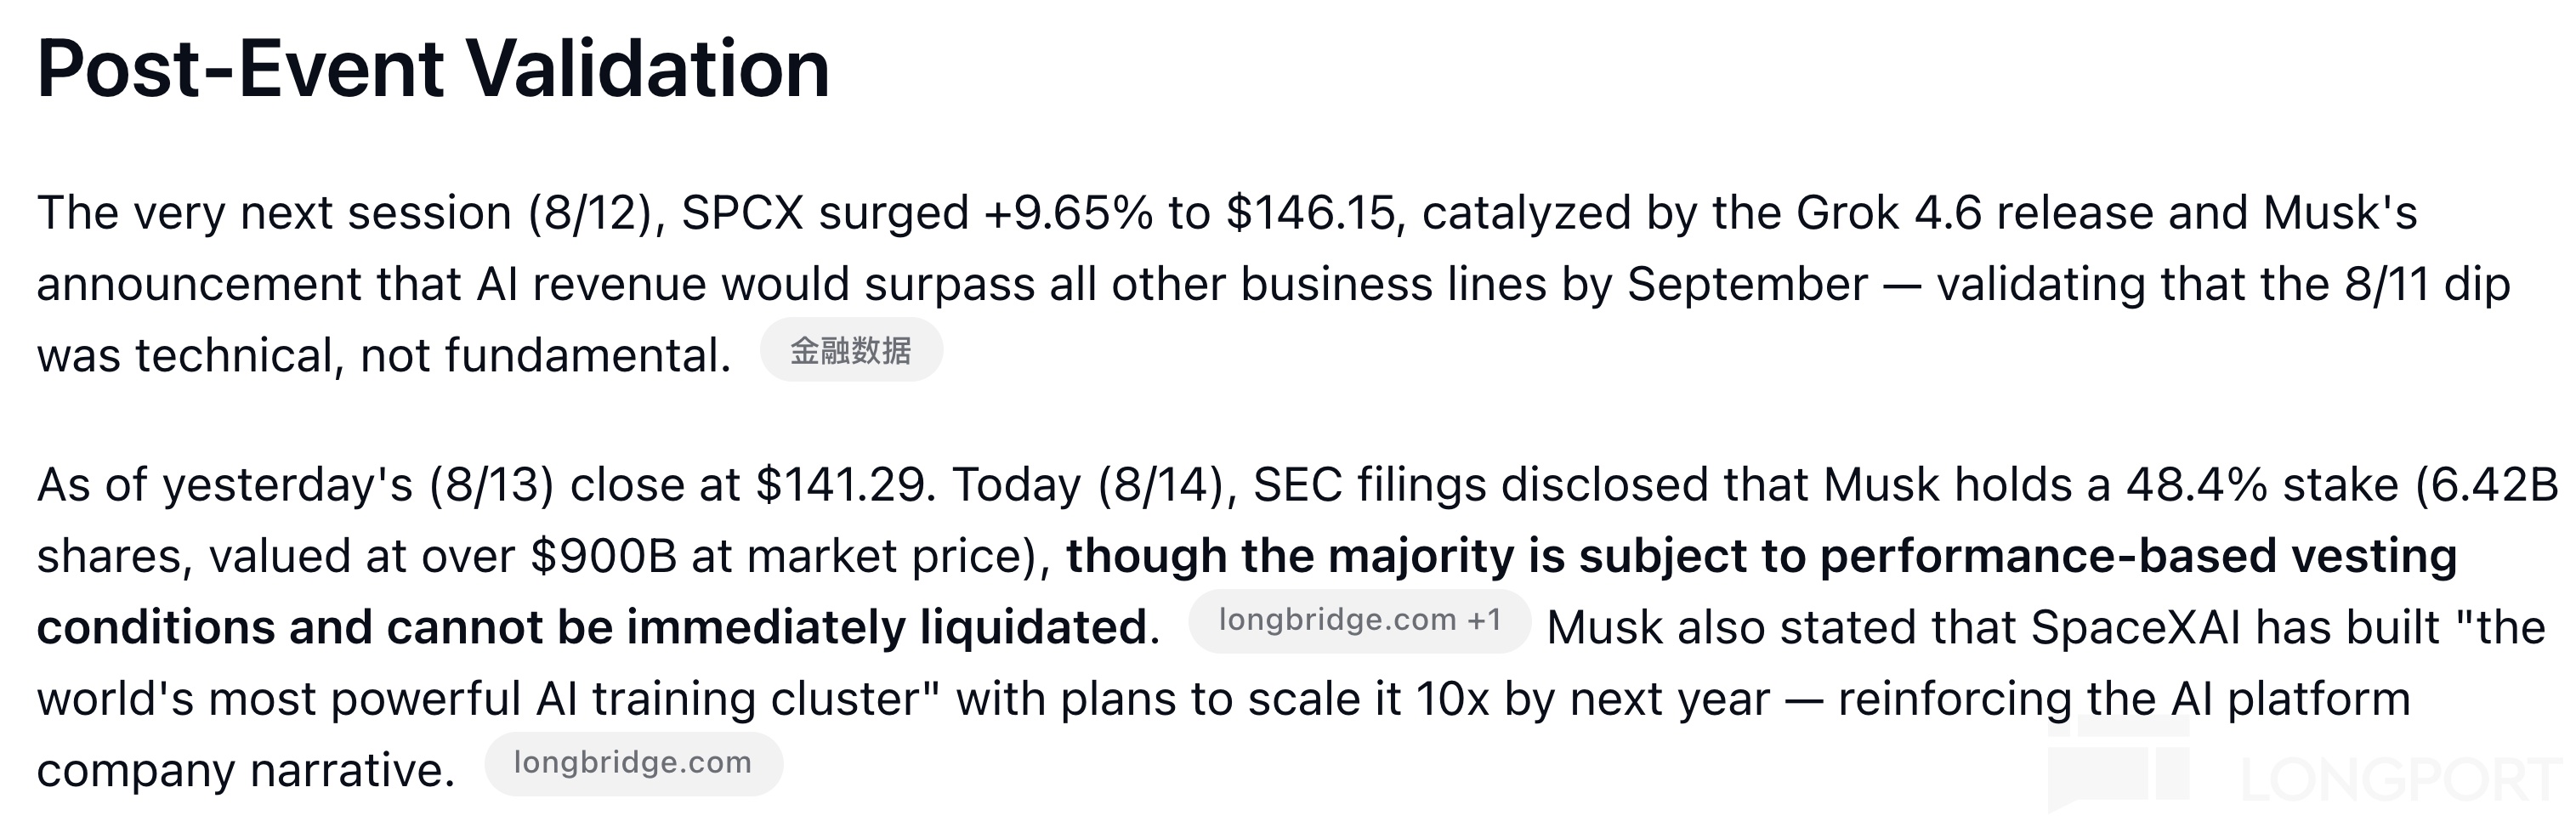
Task: Click the $141.29 closing price
Action: (x=844, y=485)
